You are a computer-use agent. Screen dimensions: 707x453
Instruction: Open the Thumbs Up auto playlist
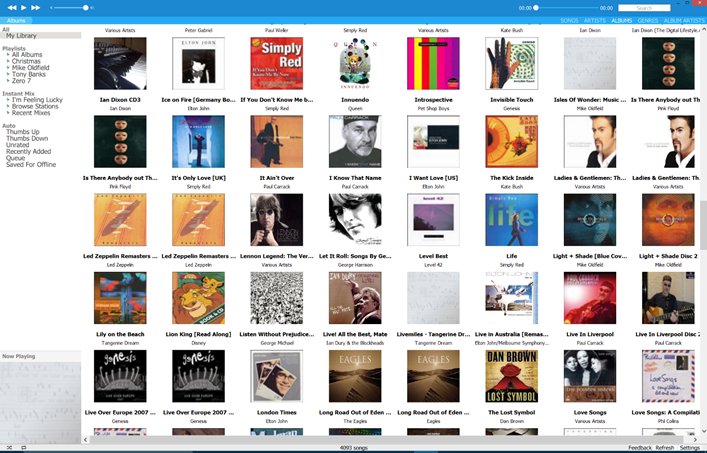click(x=23, y=132)
